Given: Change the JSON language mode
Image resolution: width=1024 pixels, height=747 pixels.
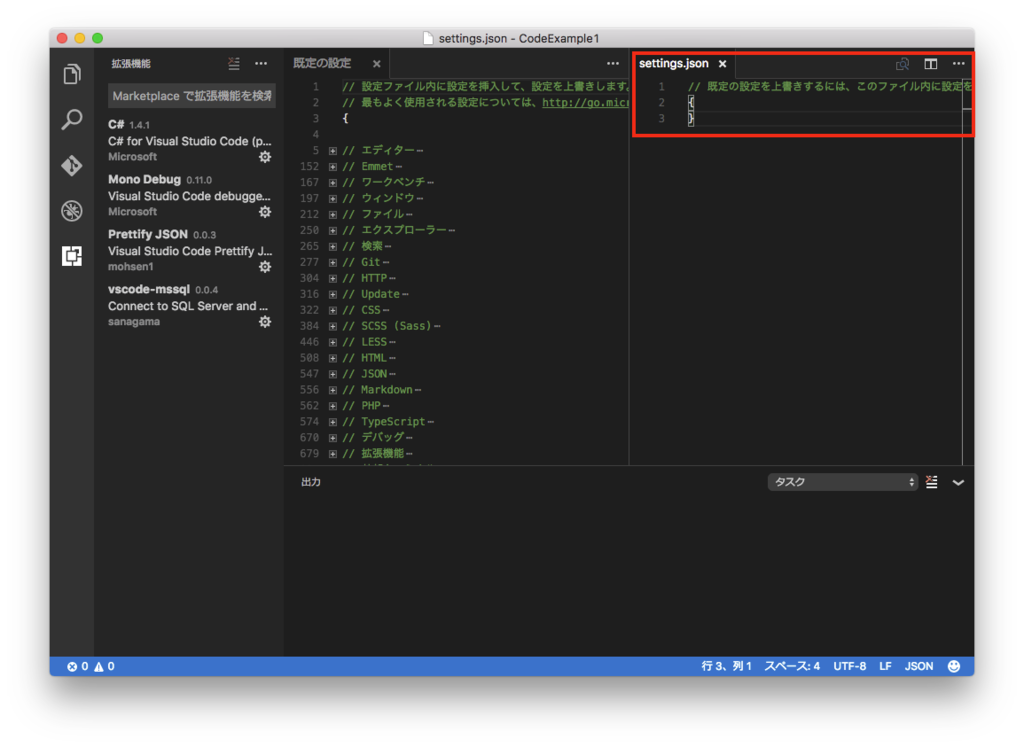Looking at the screenshot, I should point(918,666).
